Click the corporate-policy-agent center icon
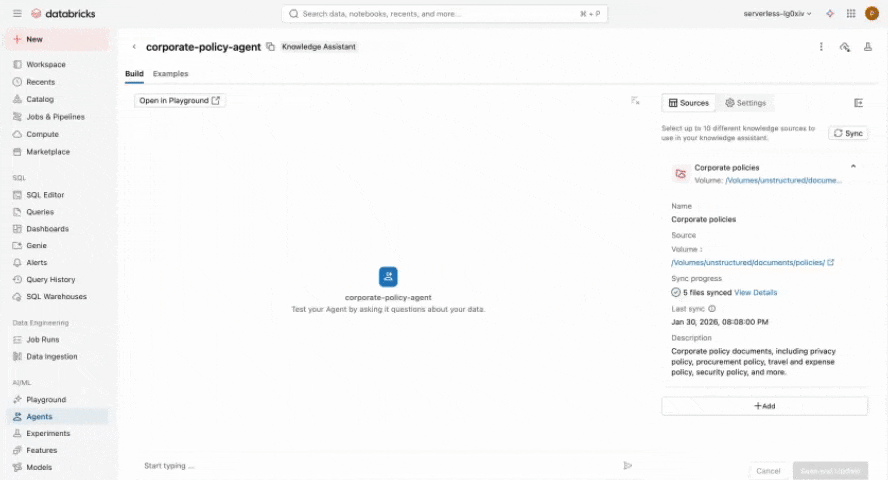 tap(388, 277)
